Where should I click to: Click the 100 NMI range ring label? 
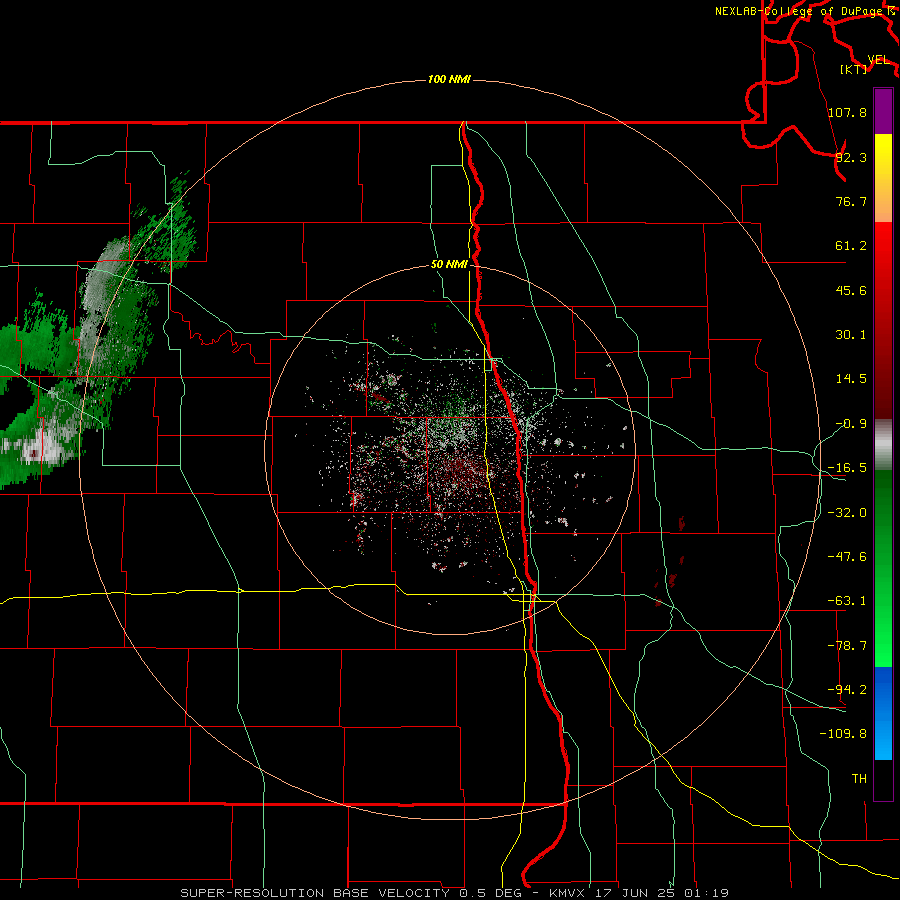[x=449, y=79]
